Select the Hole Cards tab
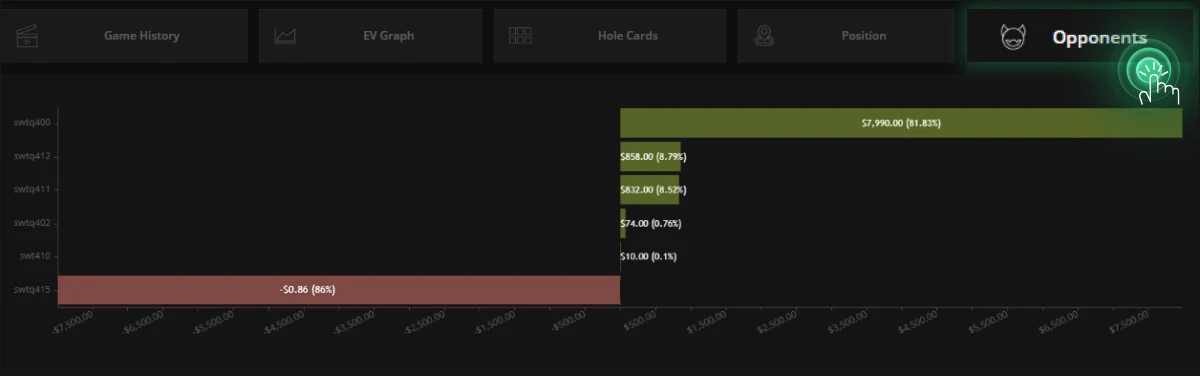Viewport: 1200px width, 376px height. (609, 36)
